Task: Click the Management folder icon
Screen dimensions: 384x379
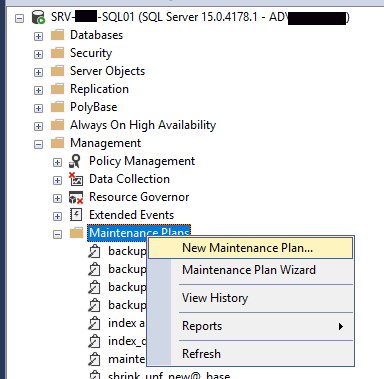Action: pyautogui.click(x=57, y=143)
